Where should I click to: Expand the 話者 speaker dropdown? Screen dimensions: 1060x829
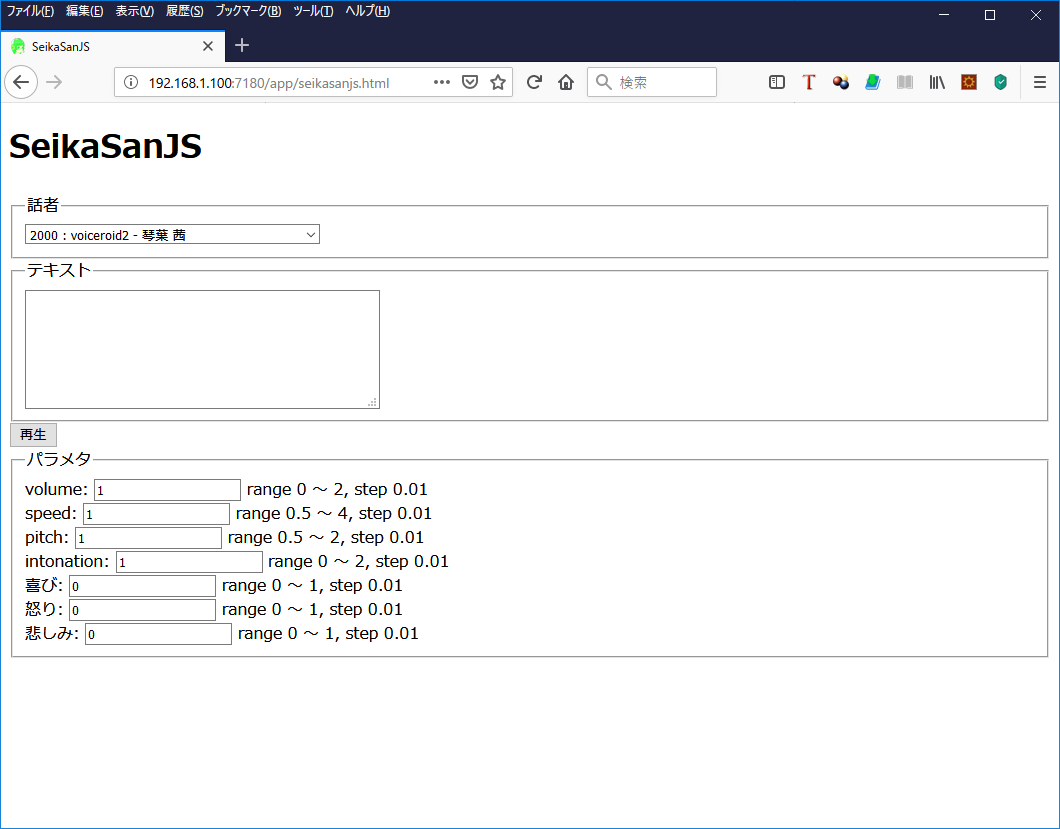coord(172,235)
